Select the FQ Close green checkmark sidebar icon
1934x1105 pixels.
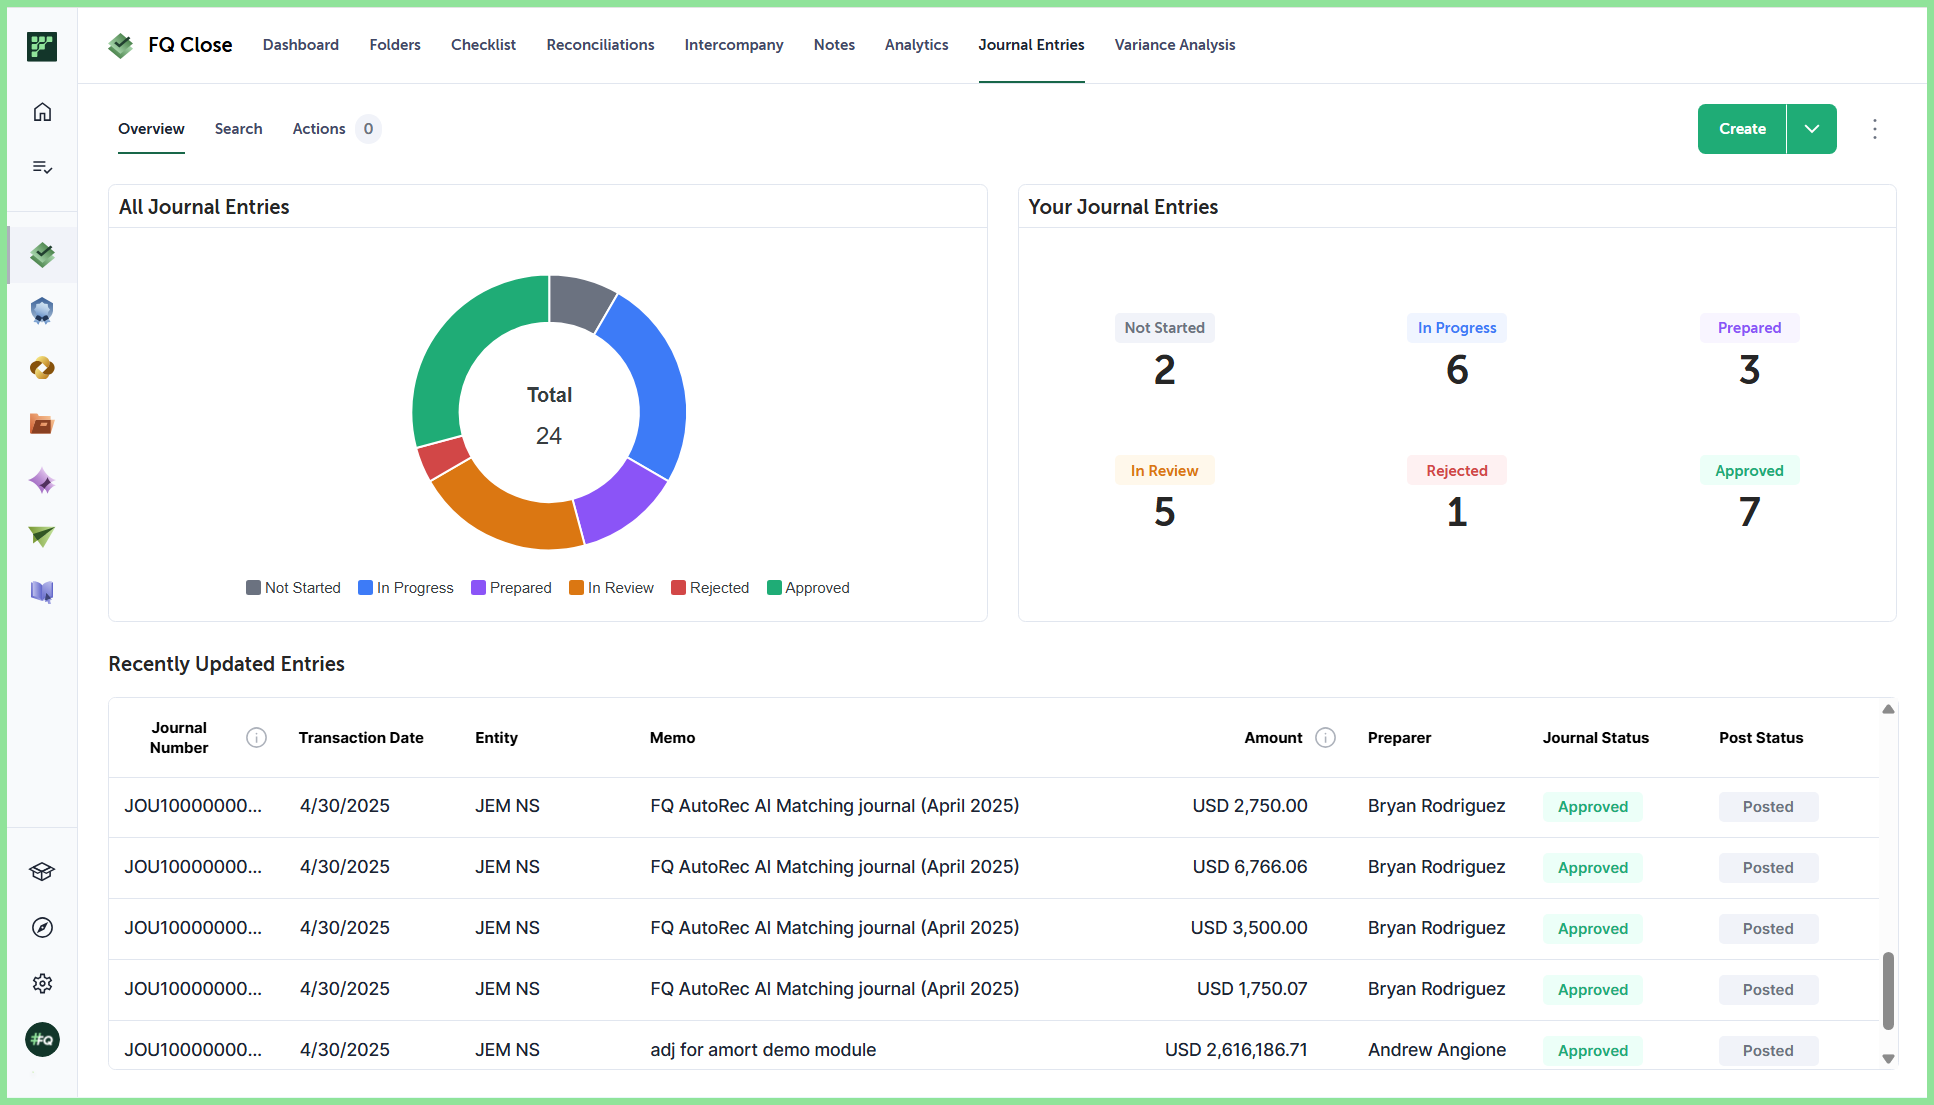click(x=42, y=255)
